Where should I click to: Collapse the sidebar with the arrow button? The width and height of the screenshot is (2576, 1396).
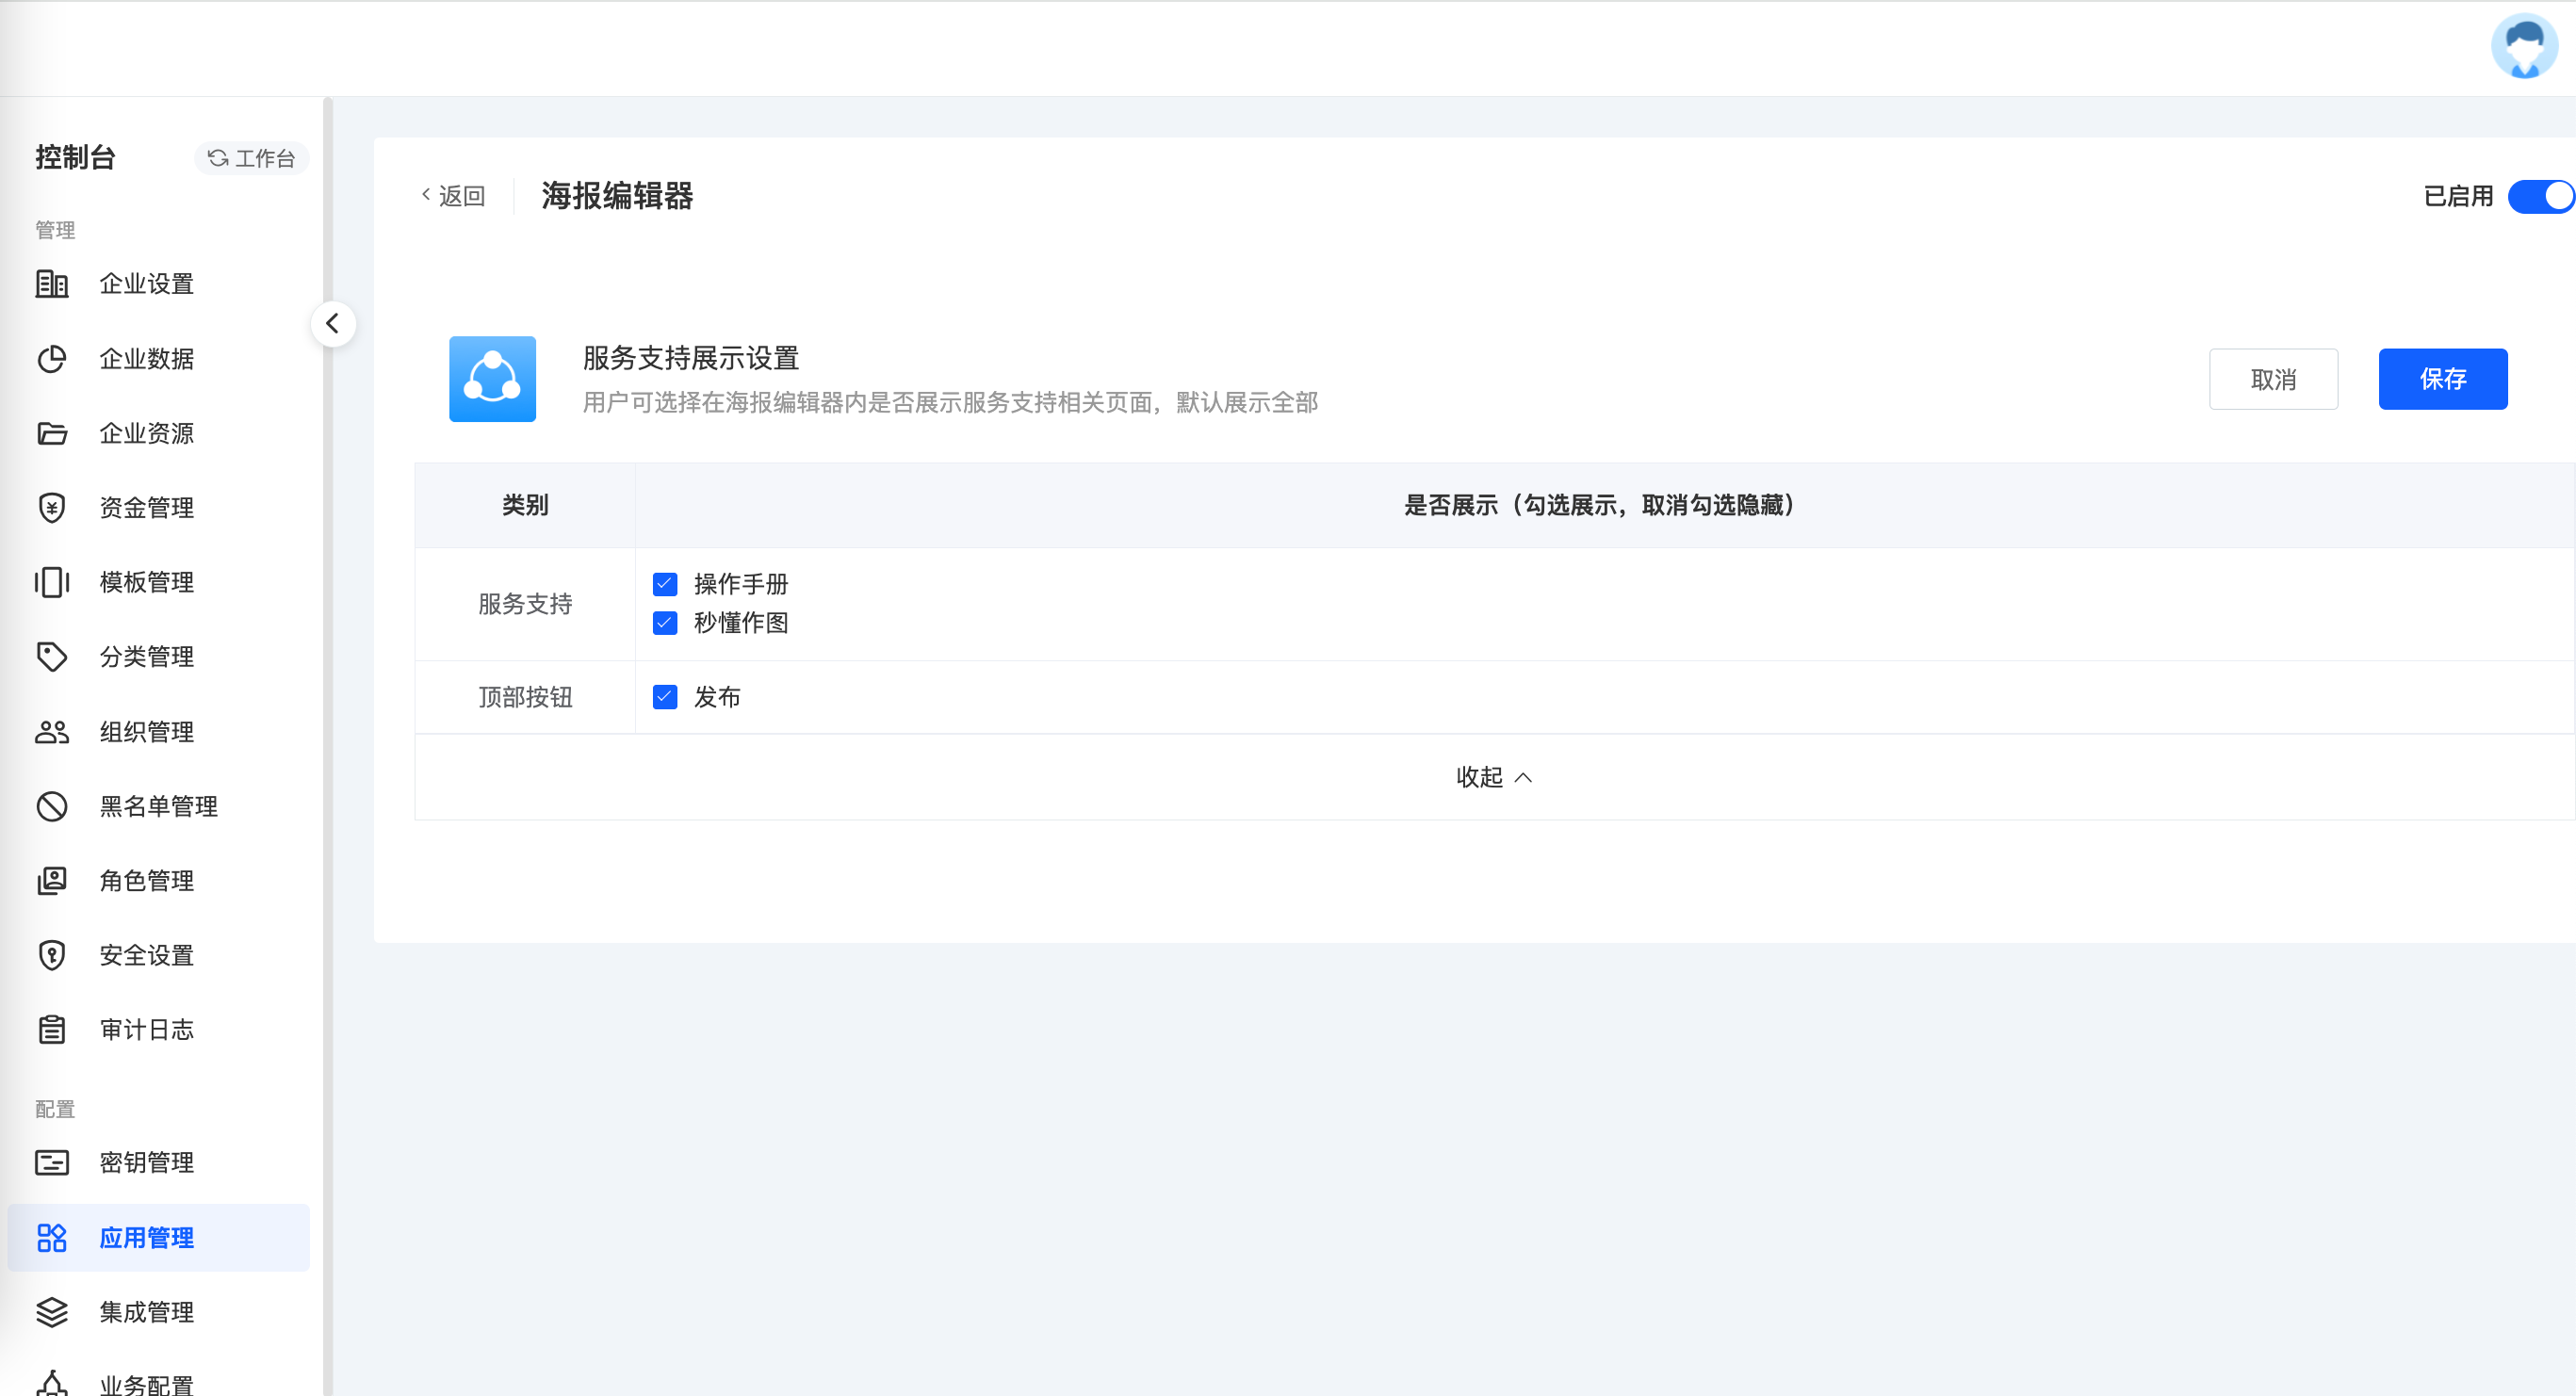(x=333, y=324)
